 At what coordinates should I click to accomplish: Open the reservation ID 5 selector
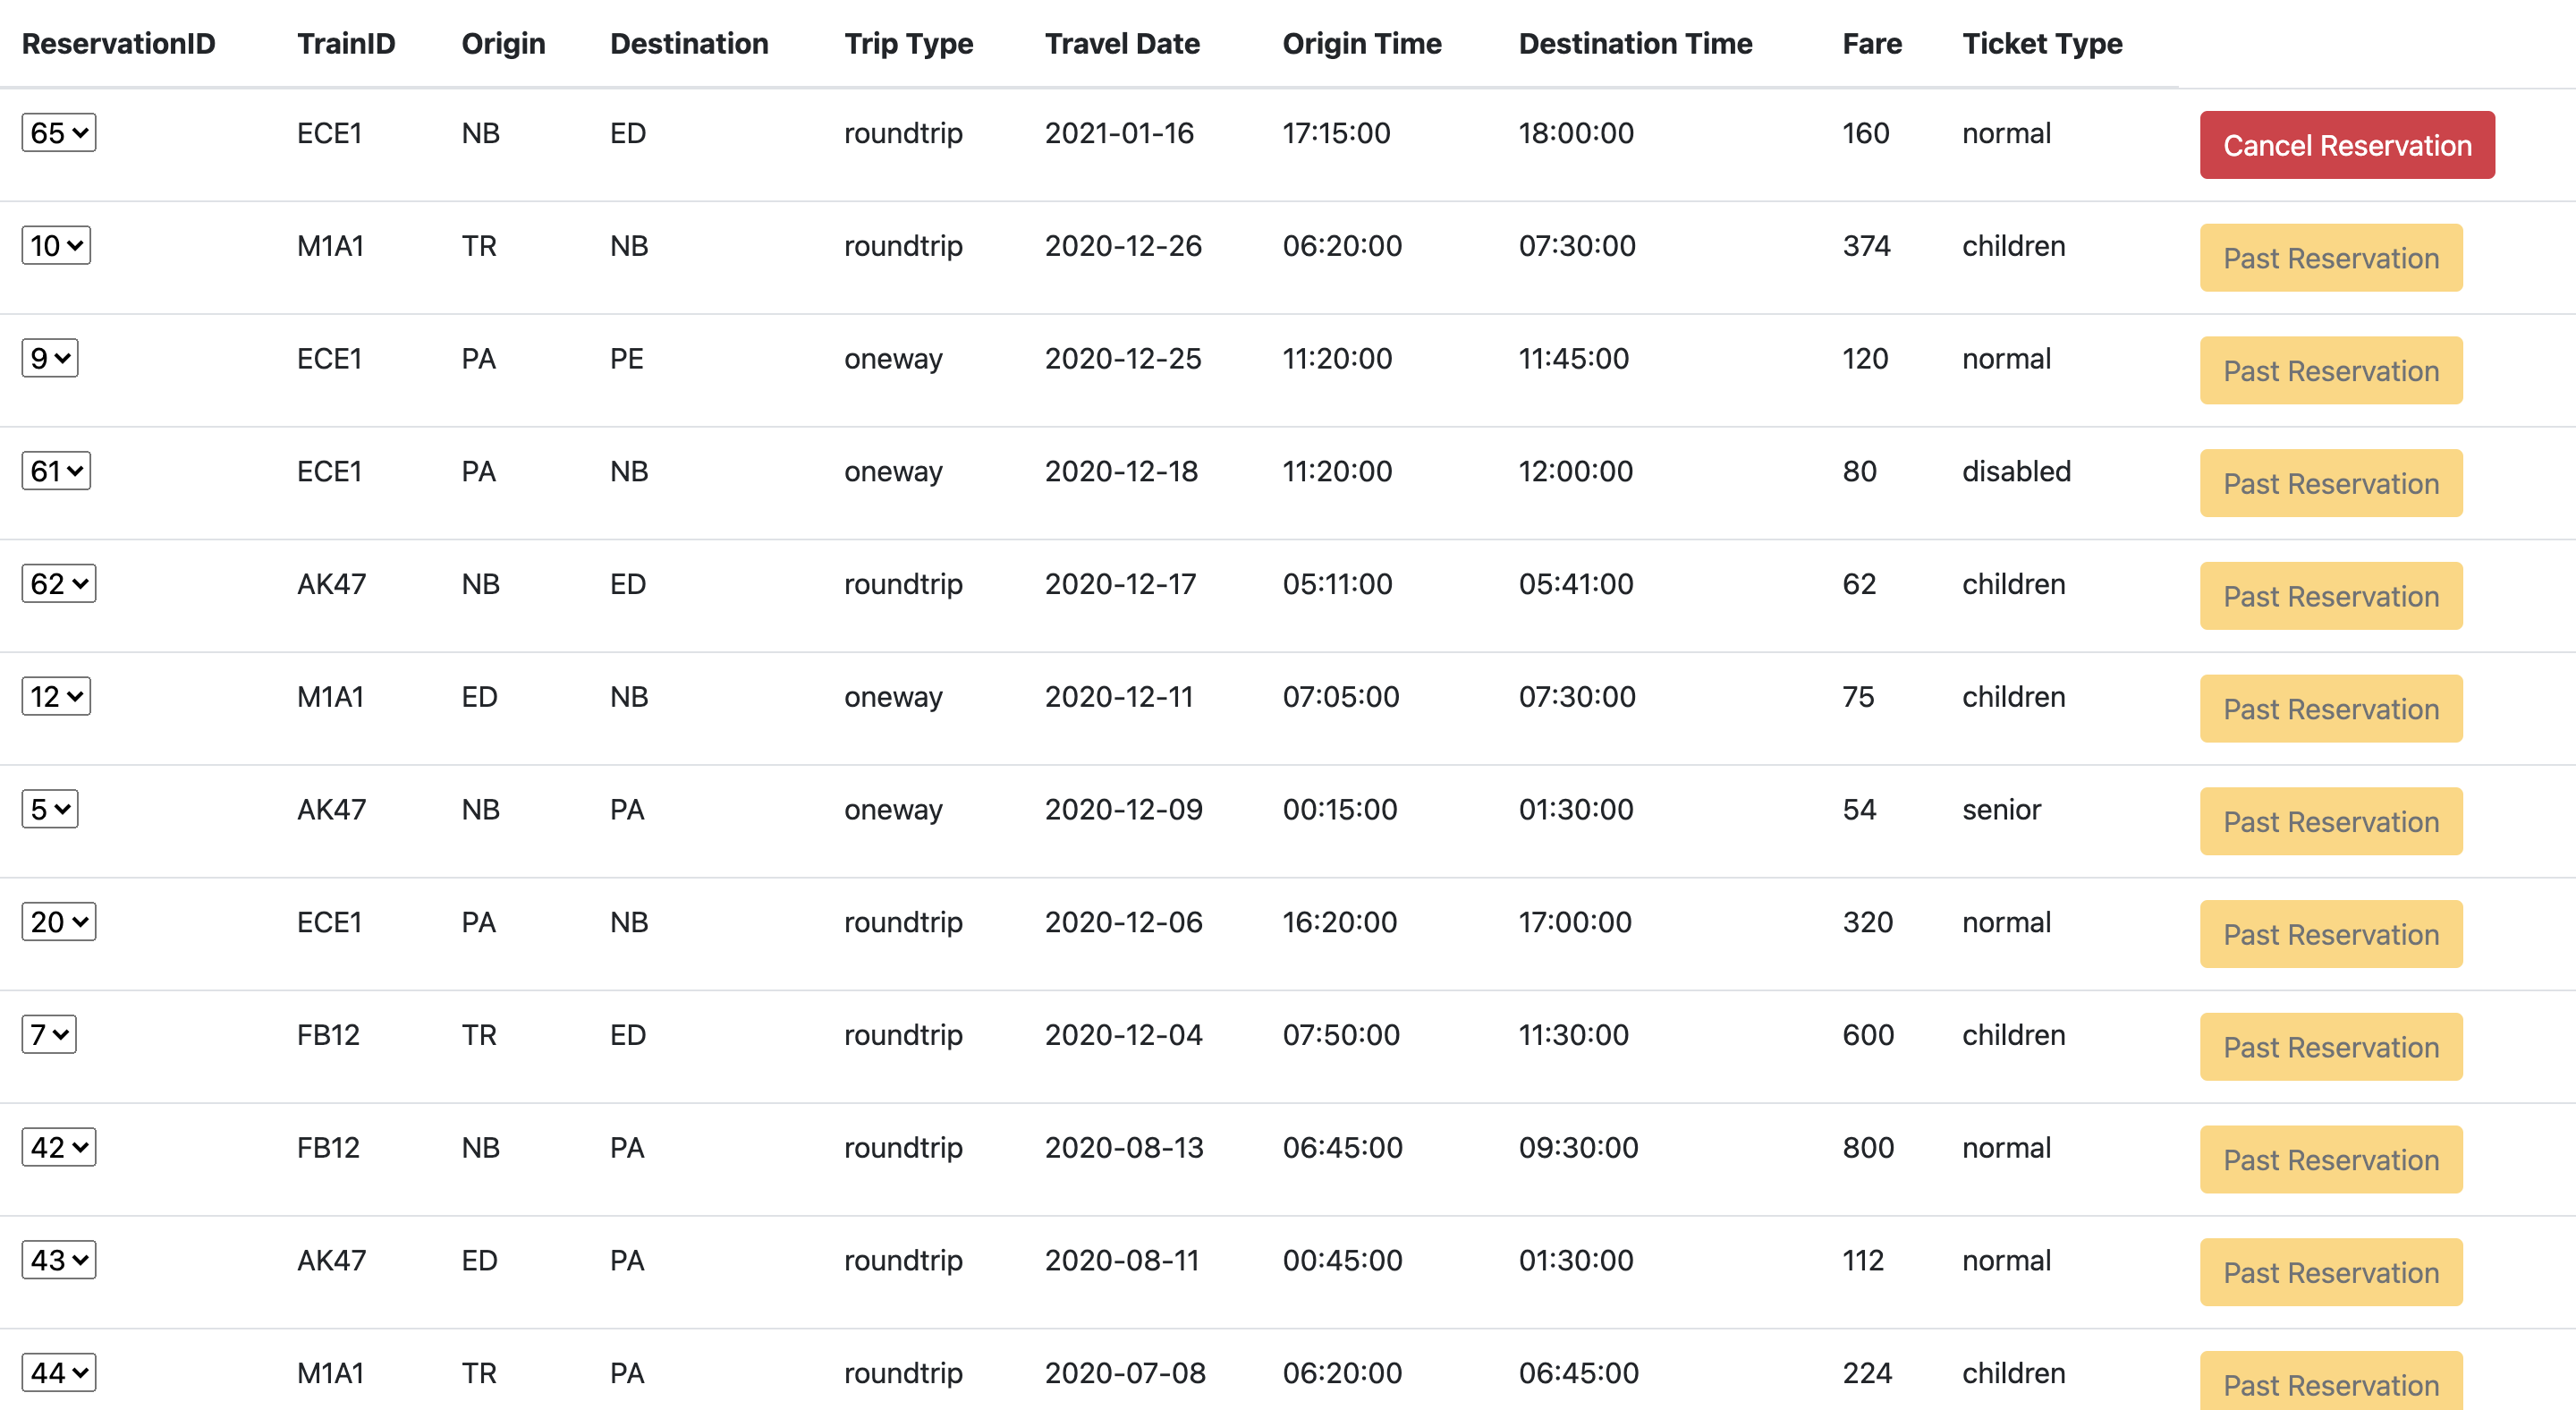50,809
